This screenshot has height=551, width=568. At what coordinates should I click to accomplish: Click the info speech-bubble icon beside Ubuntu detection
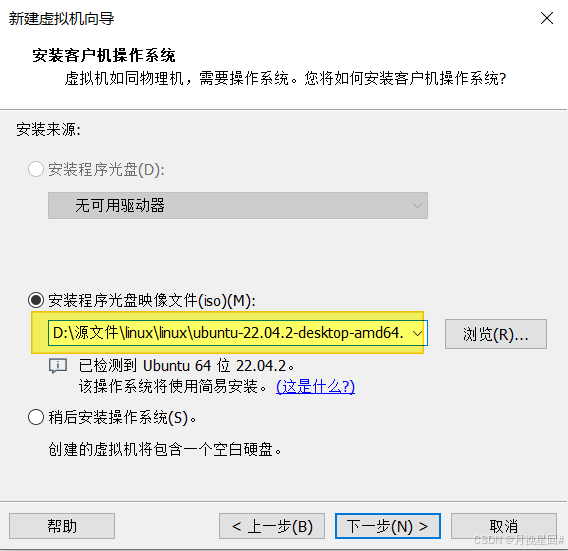pos(58,366)
